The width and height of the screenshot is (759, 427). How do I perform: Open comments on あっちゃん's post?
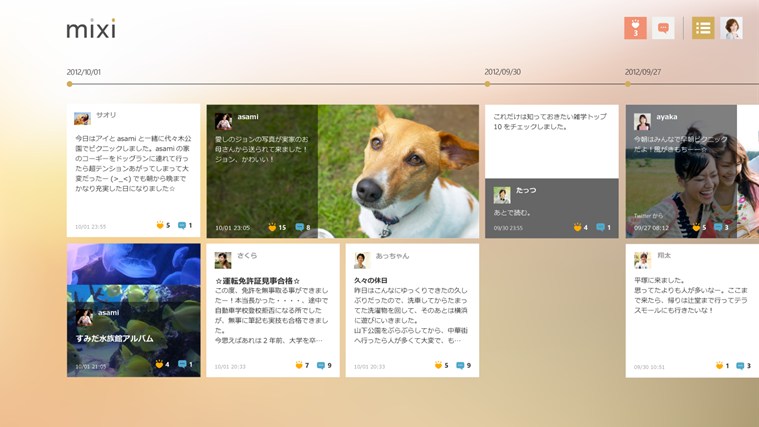coord(460,366)
